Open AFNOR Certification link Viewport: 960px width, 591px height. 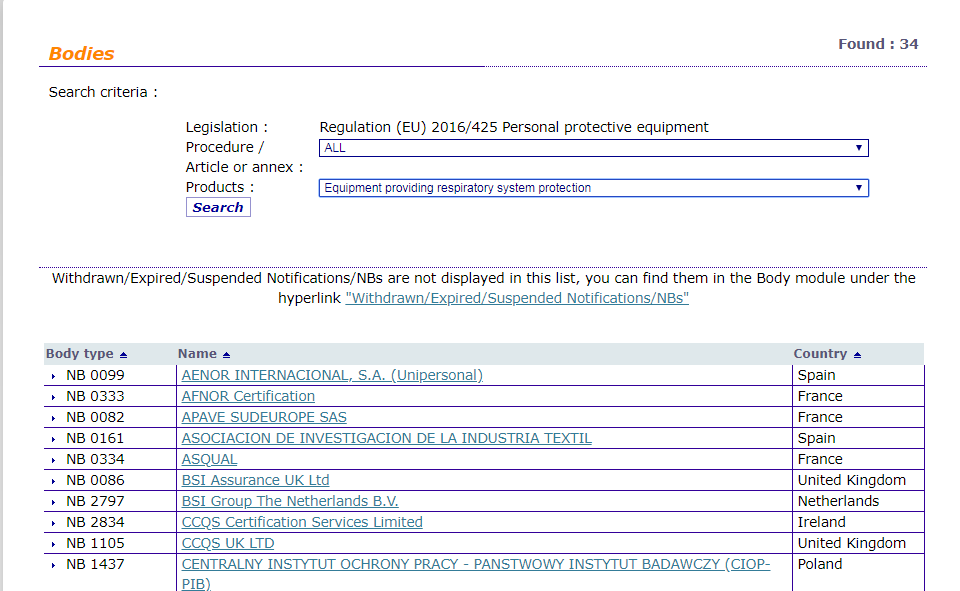point(248,396)
